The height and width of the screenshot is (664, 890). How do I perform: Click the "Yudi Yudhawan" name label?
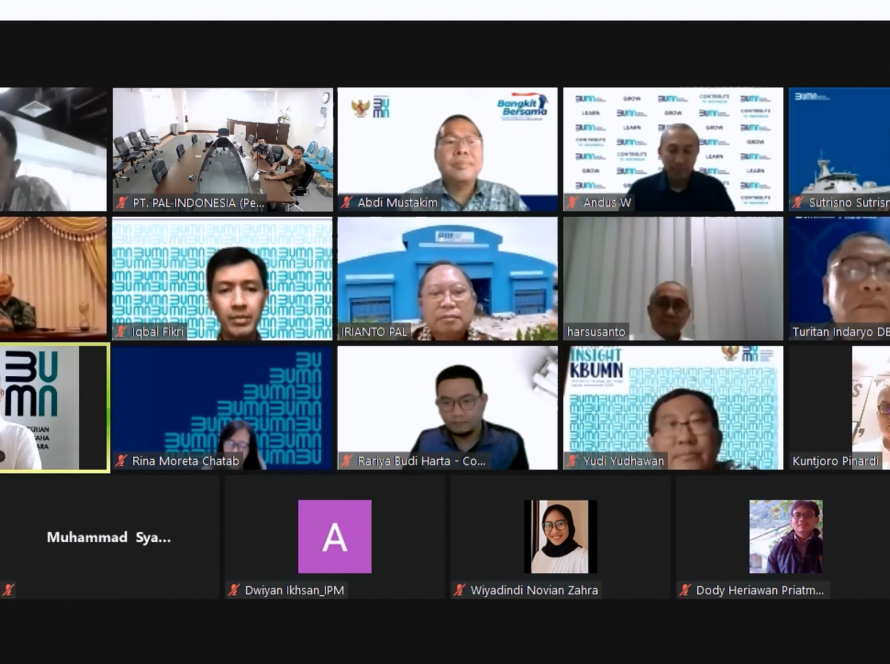pyautogui.click(x=623, y=461)
